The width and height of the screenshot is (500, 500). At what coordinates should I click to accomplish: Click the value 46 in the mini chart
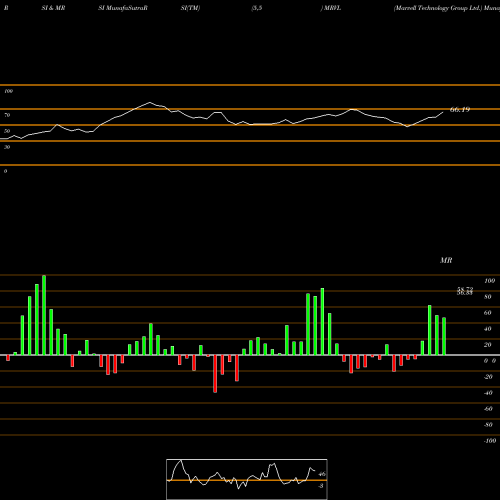322,474
